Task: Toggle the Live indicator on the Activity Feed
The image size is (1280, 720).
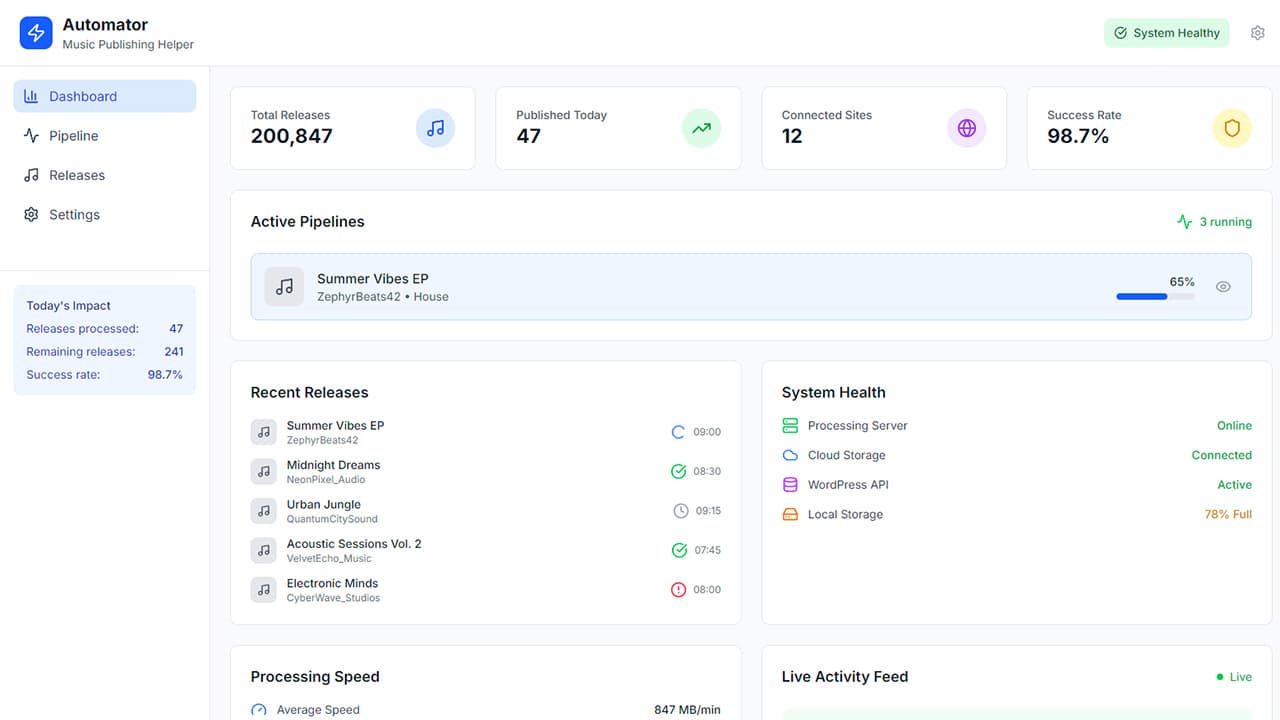Action: pyautogui.click(x=1234, y=676)
